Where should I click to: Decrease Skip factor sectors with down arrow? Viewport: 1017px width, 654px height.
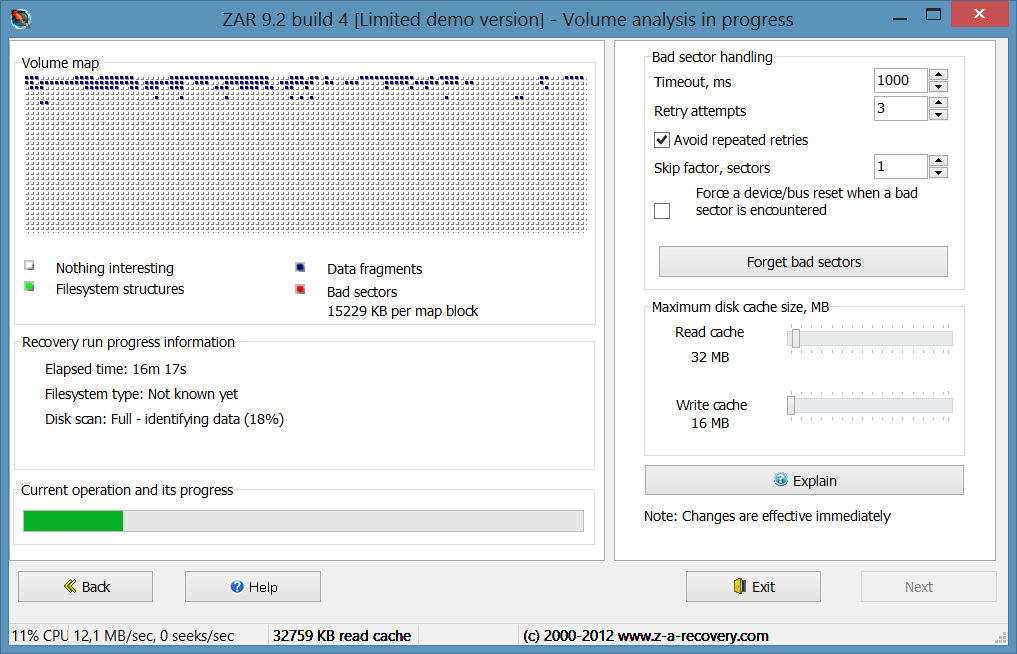click(939, 173)
